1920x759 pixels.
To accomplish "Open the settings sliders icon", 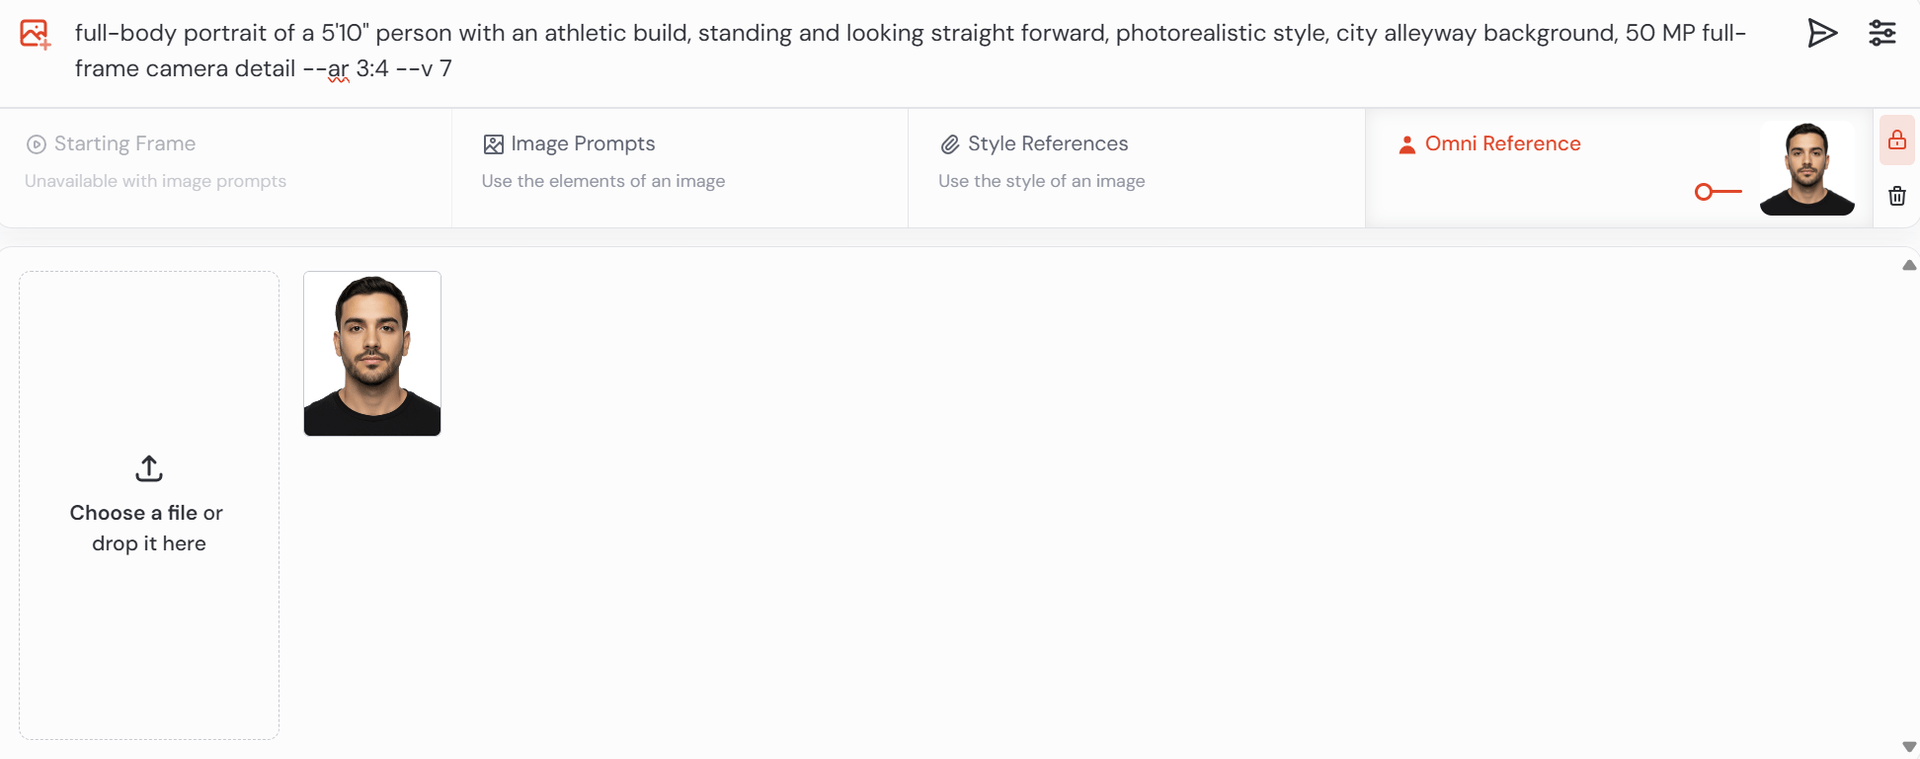I will coord(1882,33).
